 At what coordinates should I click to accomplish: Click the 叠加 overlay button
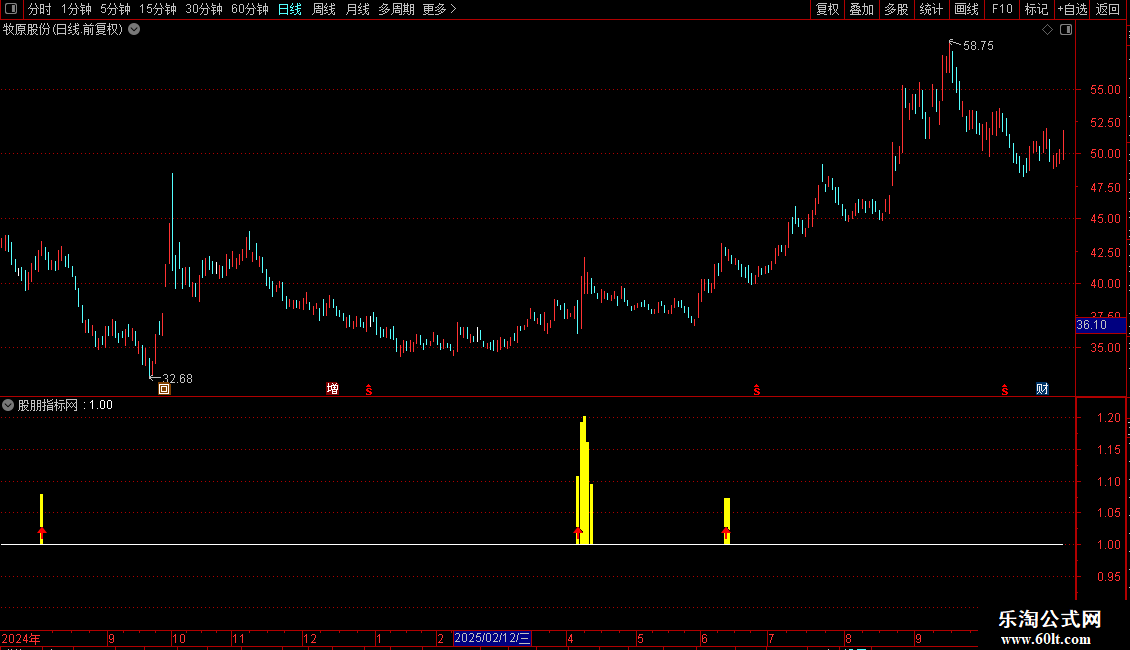861,9
